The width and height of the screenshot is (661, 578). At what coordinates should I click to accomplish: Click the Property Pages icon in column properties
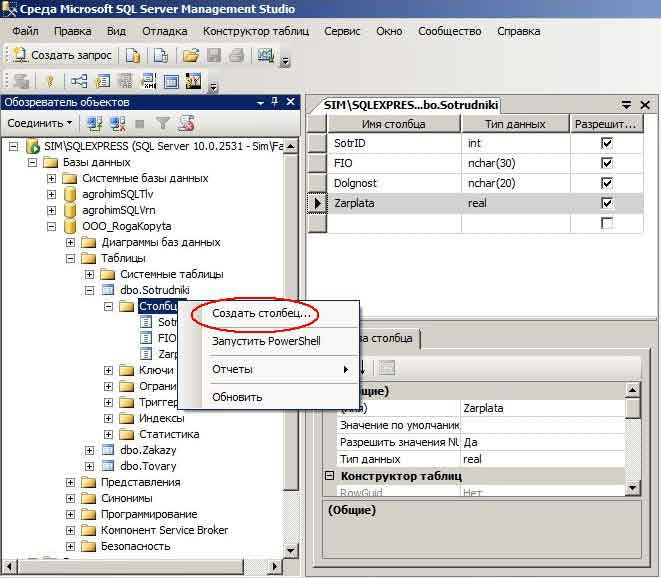point(387,368)
